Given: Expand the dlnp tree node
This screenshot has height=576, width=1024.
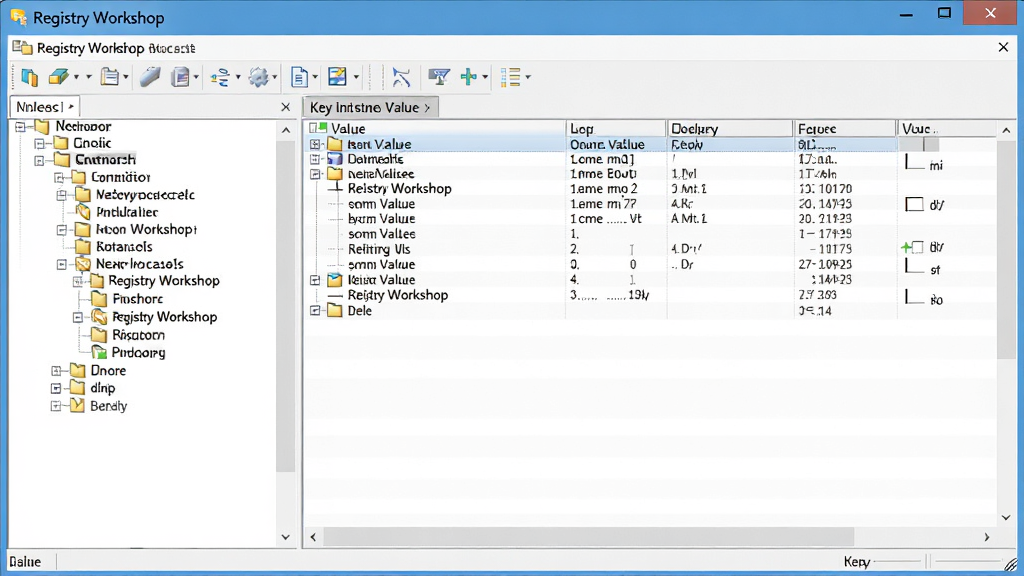Looking at the screenshot, I should click(57, 389).
